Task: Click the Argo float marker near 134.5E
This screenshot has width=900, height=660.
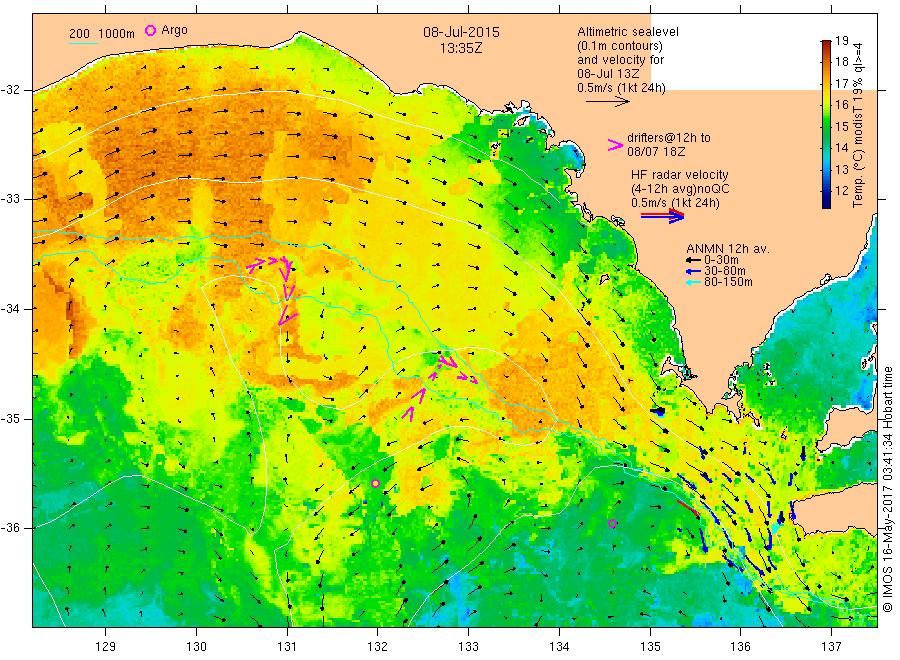Action: 612,523
